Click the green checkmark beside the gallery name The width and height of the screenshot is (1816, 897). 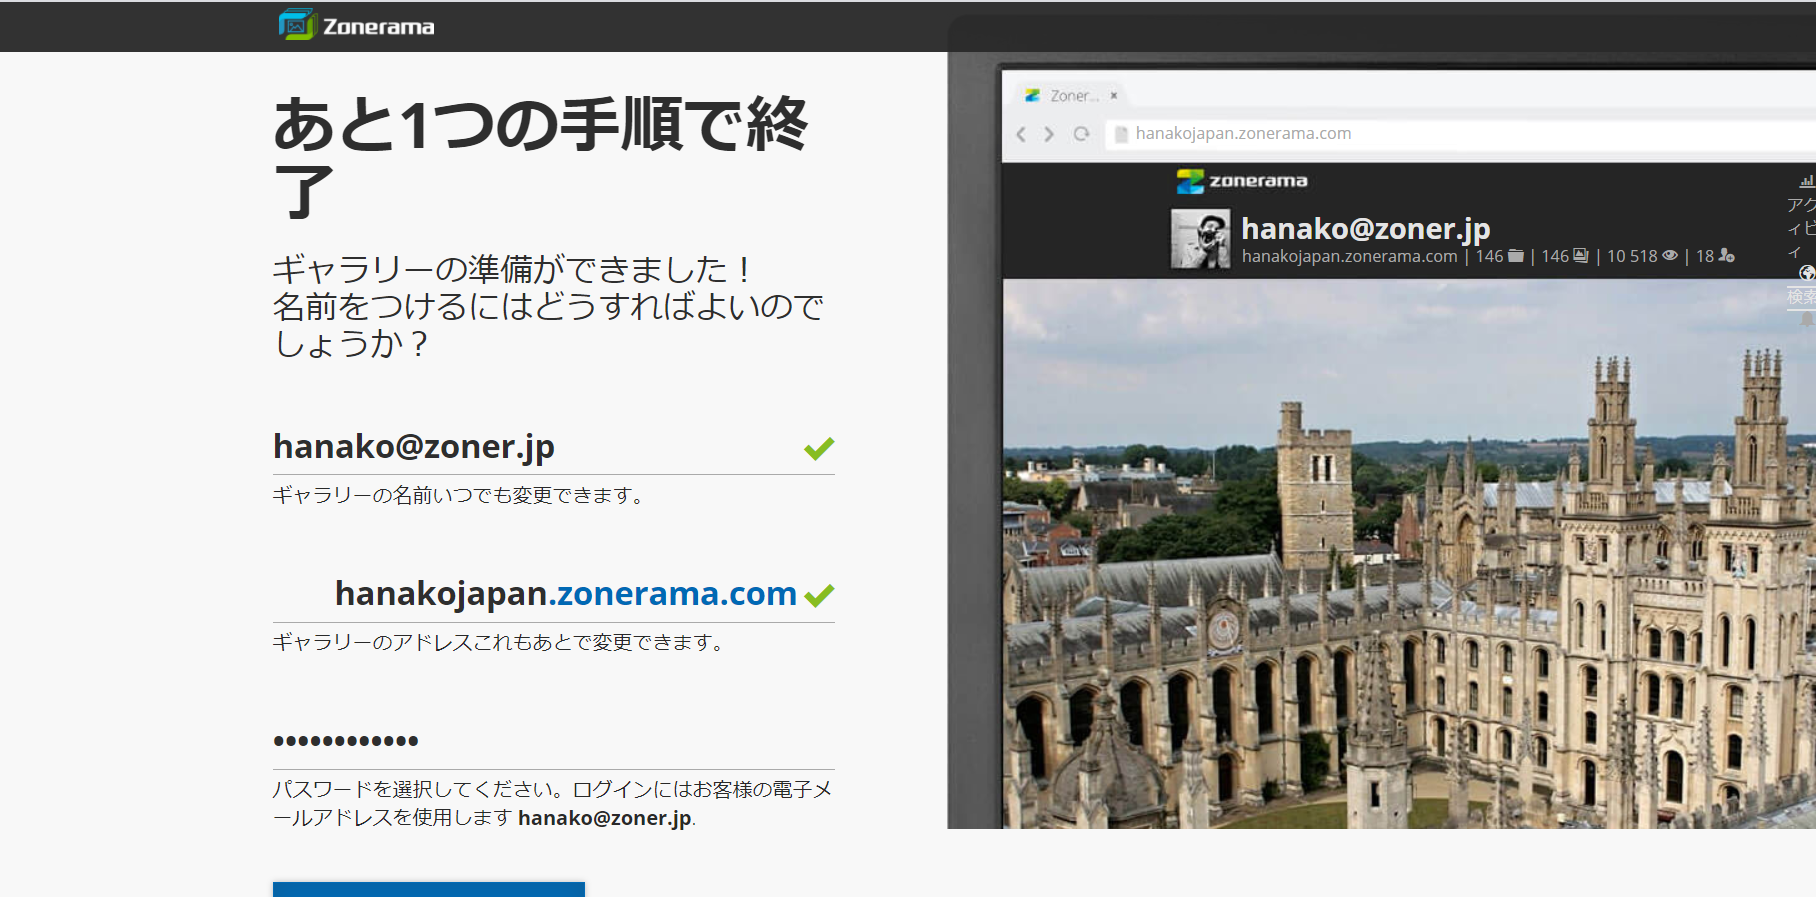tap(819, 449)
